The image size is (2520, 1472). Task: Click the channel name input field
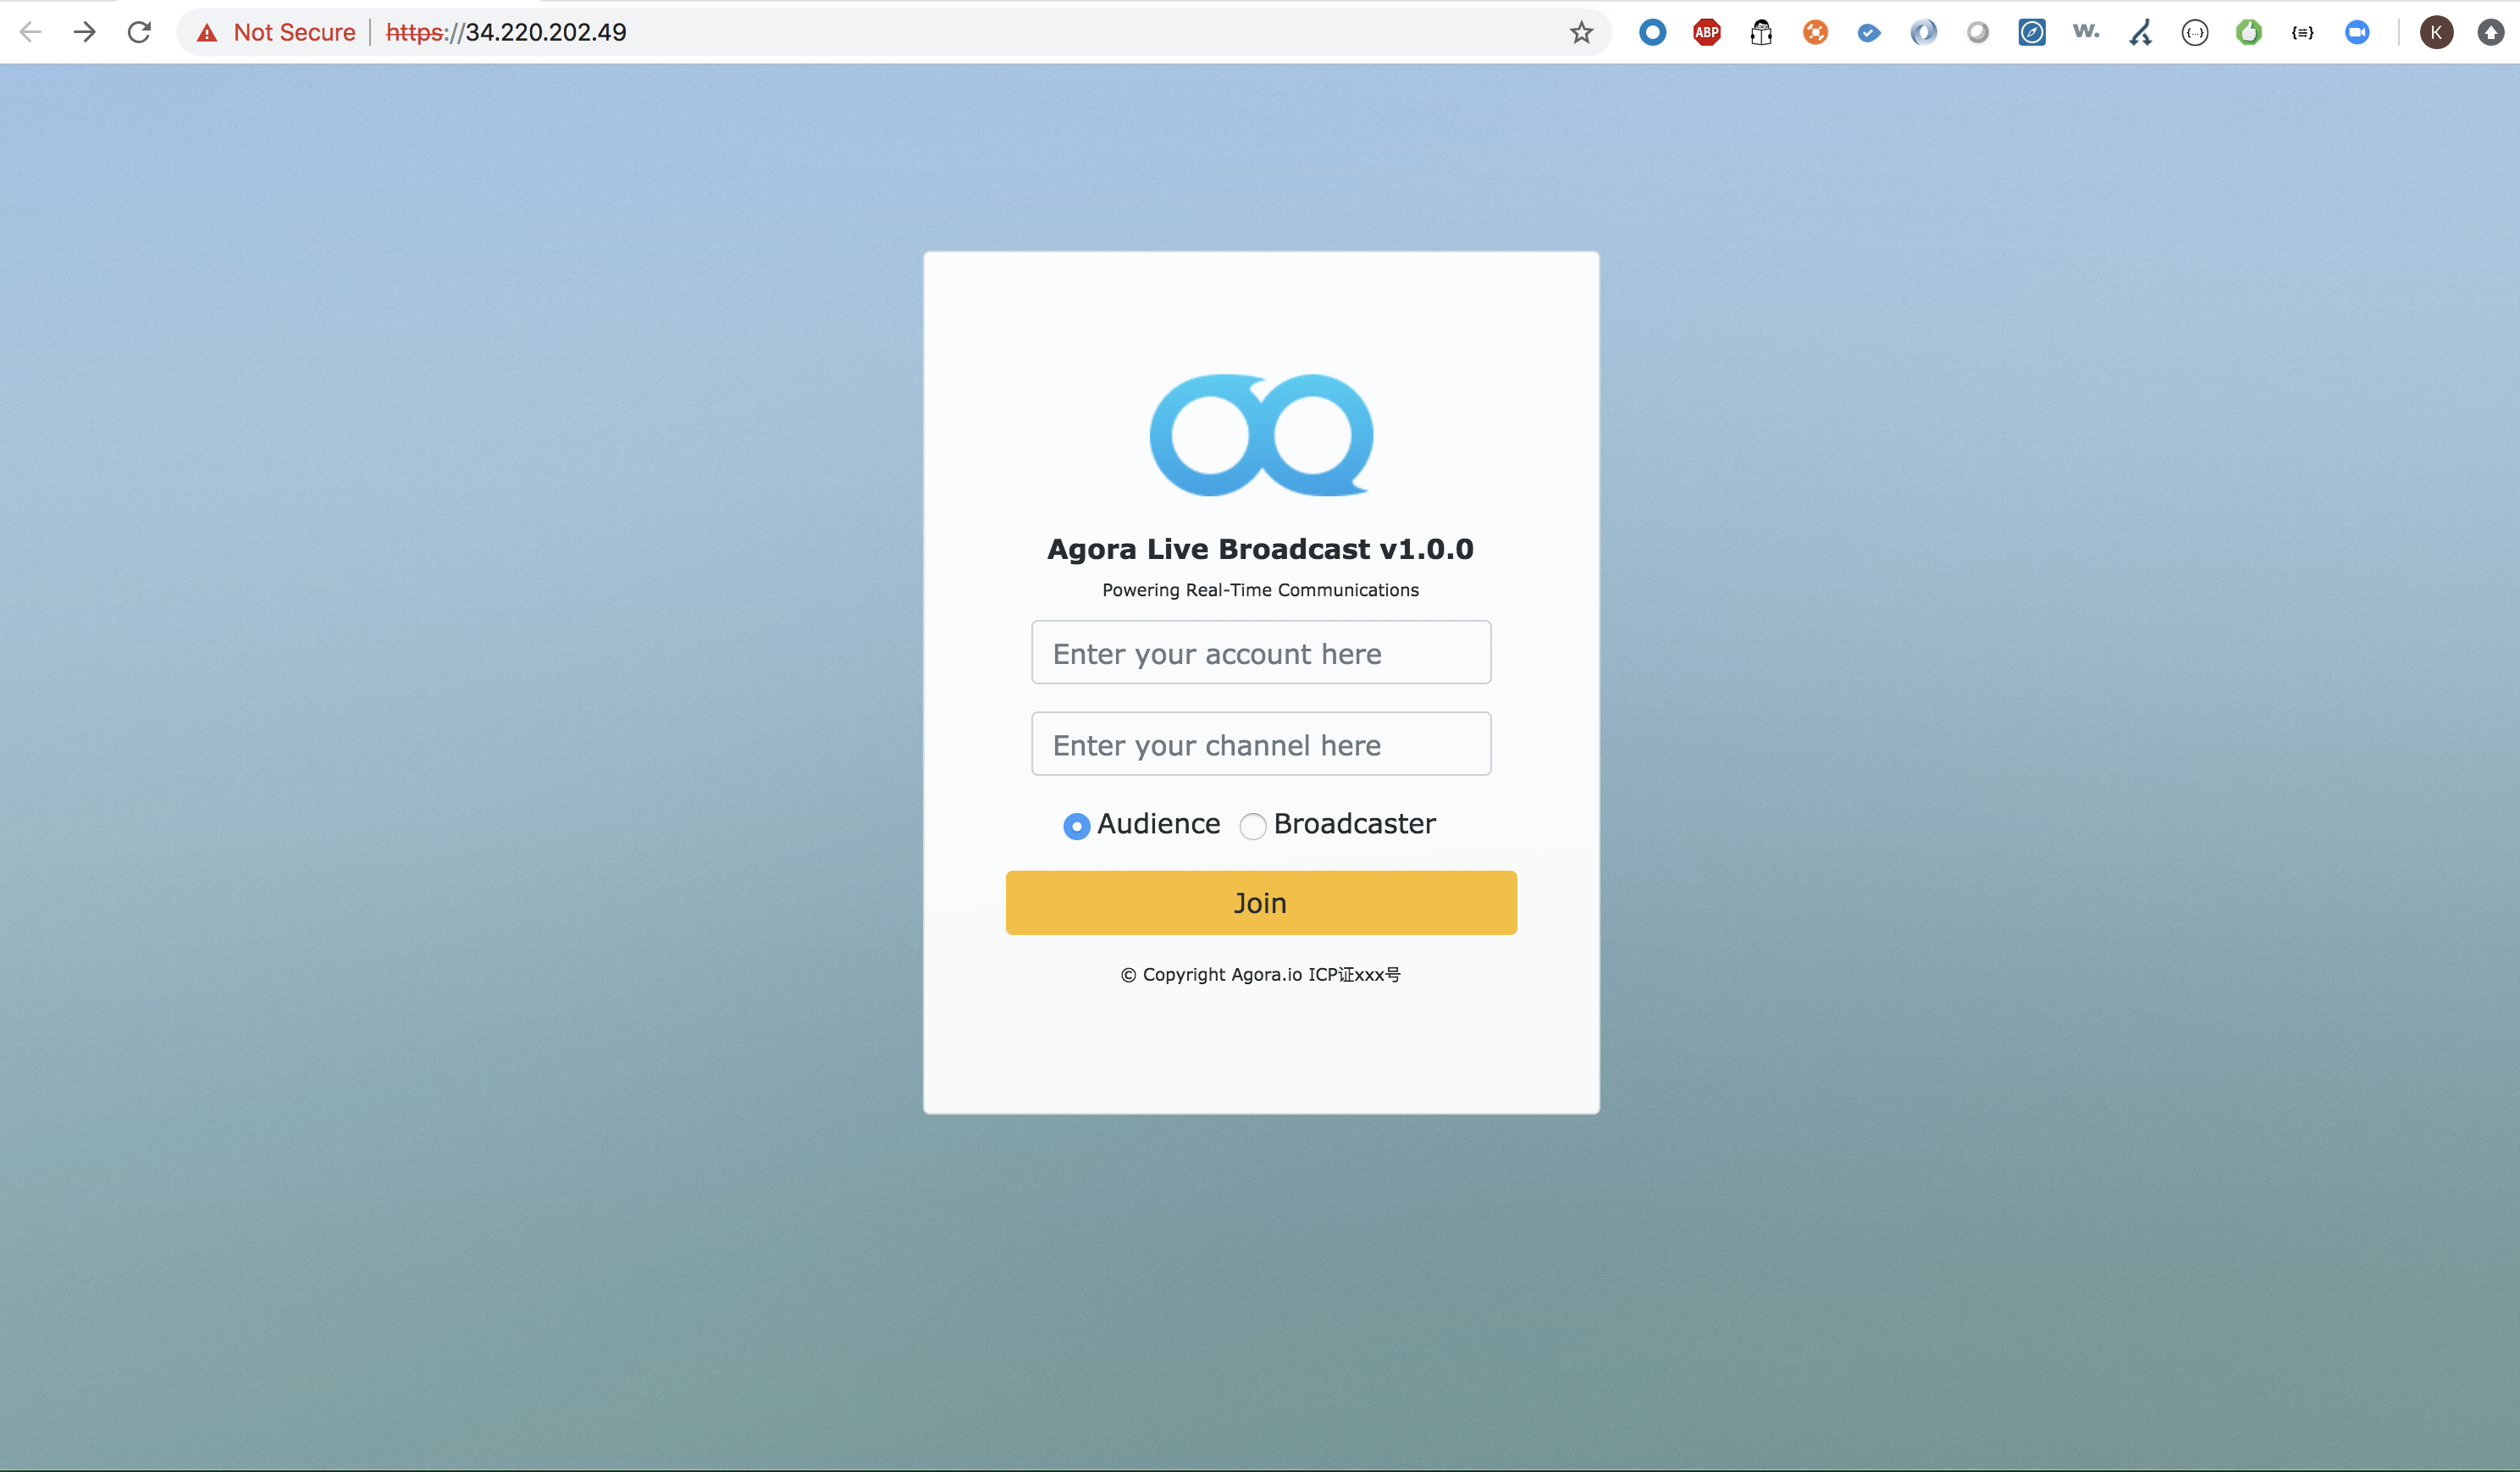tap(1260, 744)
